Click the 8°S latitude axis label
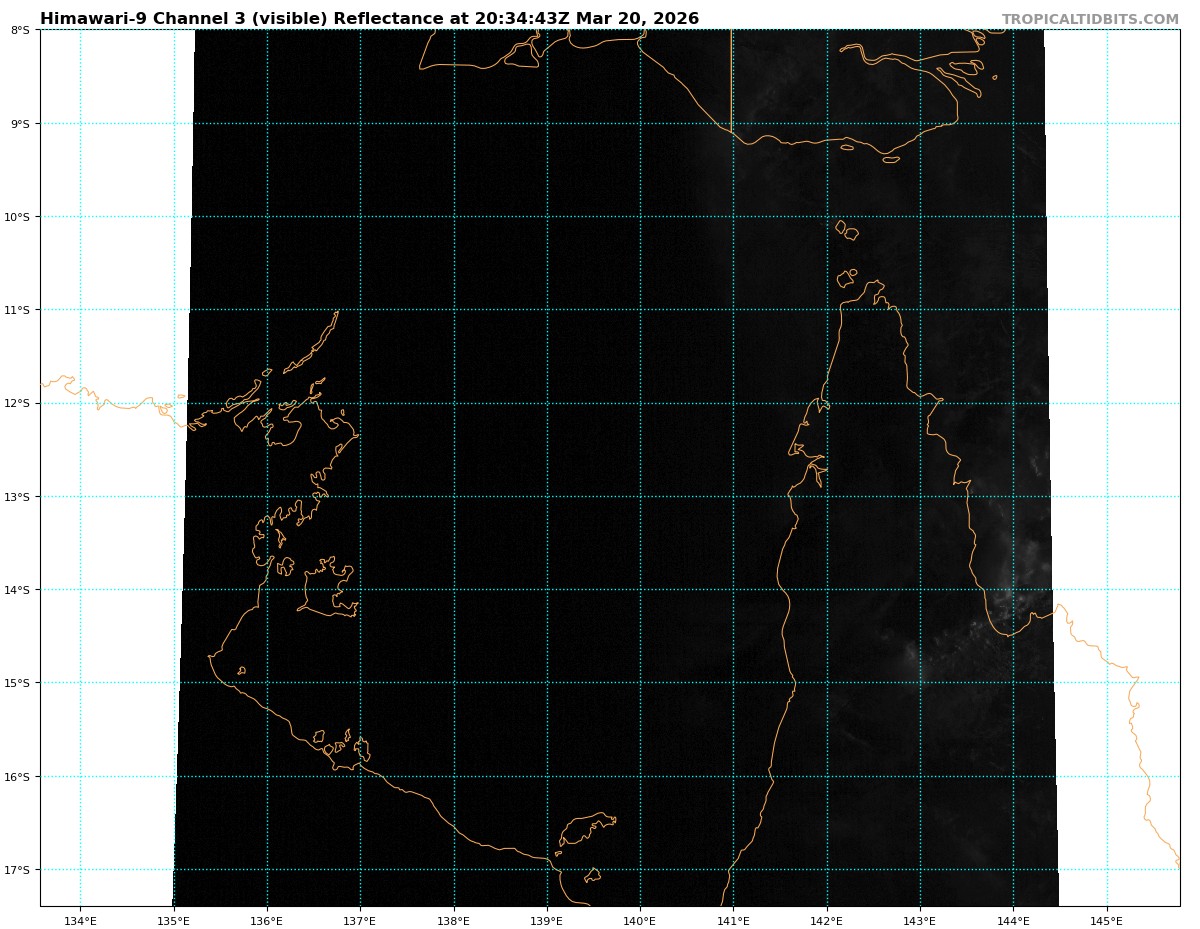Viewport: 1200px width, 929px height. [20, 30]
